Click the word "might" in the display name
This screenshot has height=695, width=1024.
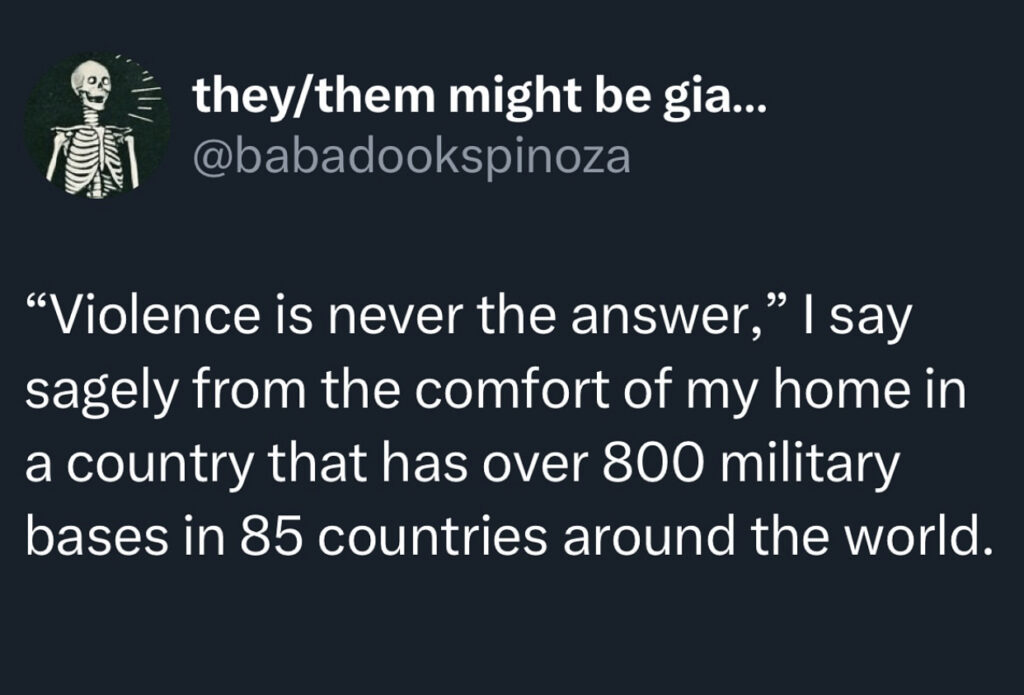click(511, 97)
